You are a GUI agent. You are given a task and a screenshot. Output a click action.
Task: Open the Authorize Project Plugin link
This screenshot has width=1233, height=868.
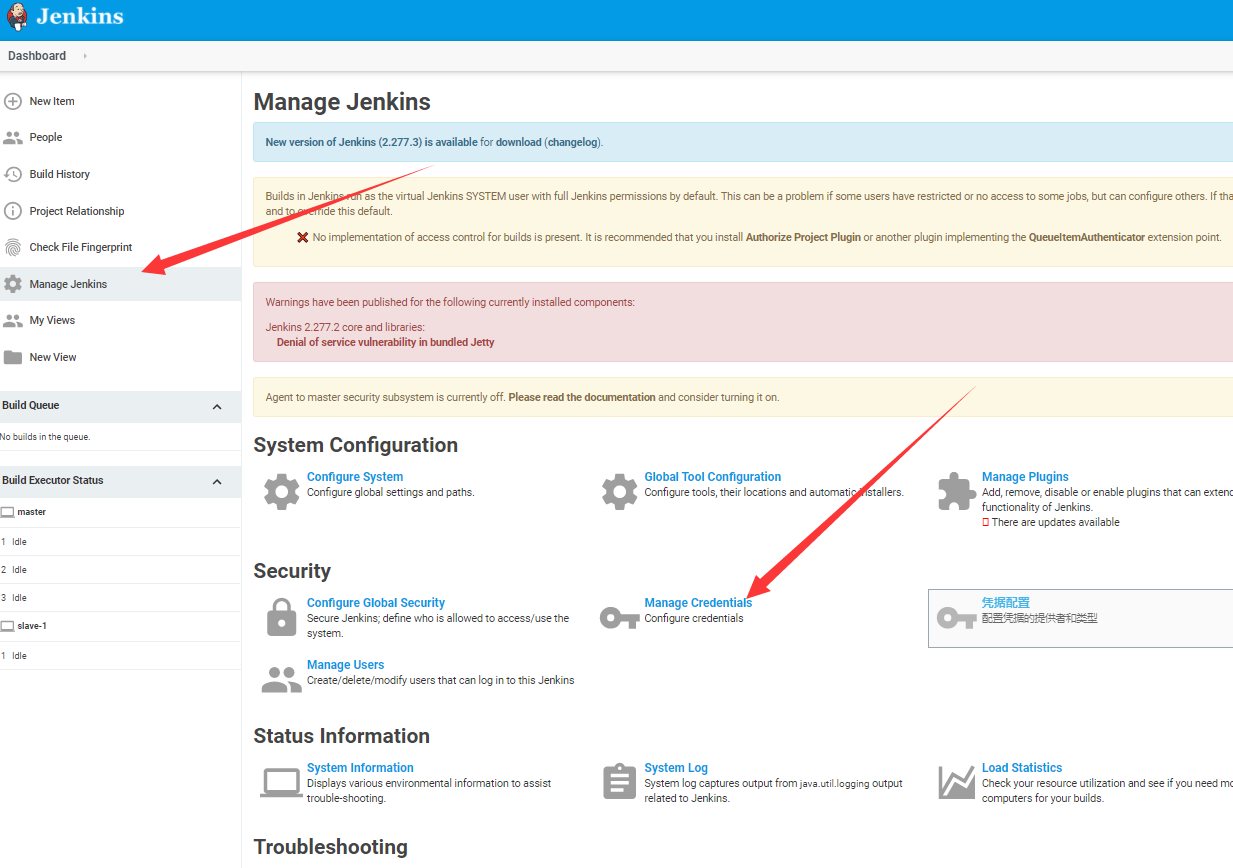(803, 238)
